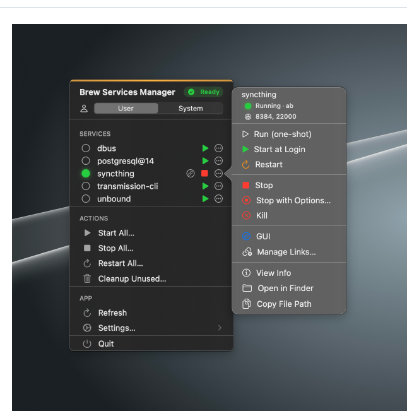Screen dimensions: 407x418
Task: Click the transmission-cli service name
Action: [x=127, y=186]
